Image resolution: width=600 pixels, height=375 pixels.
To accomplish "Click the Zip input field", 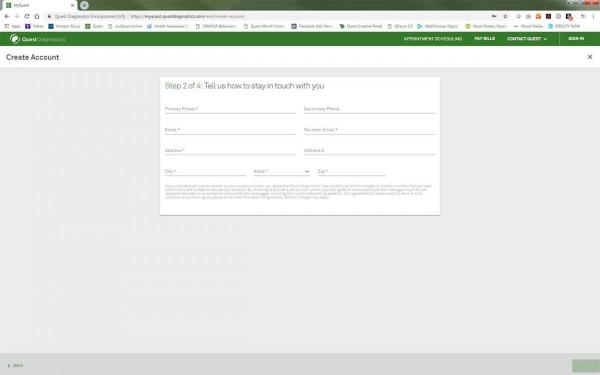I will (351, 171).
